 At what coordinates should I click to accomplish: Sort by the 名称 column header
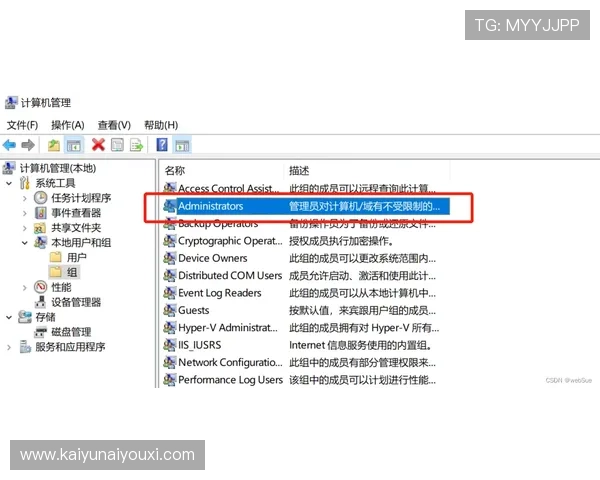(x=175, y=171)
